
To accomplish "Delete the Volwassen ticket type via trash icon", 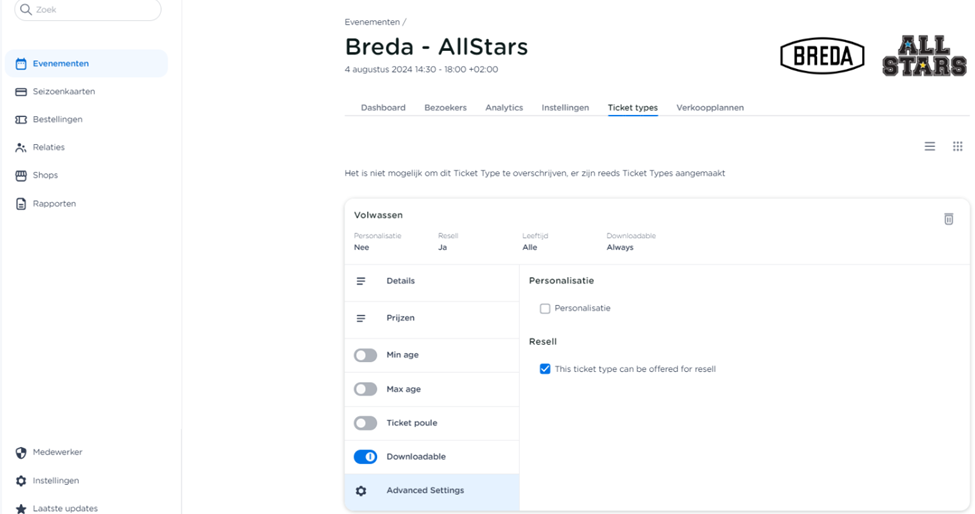I will 948,219.
